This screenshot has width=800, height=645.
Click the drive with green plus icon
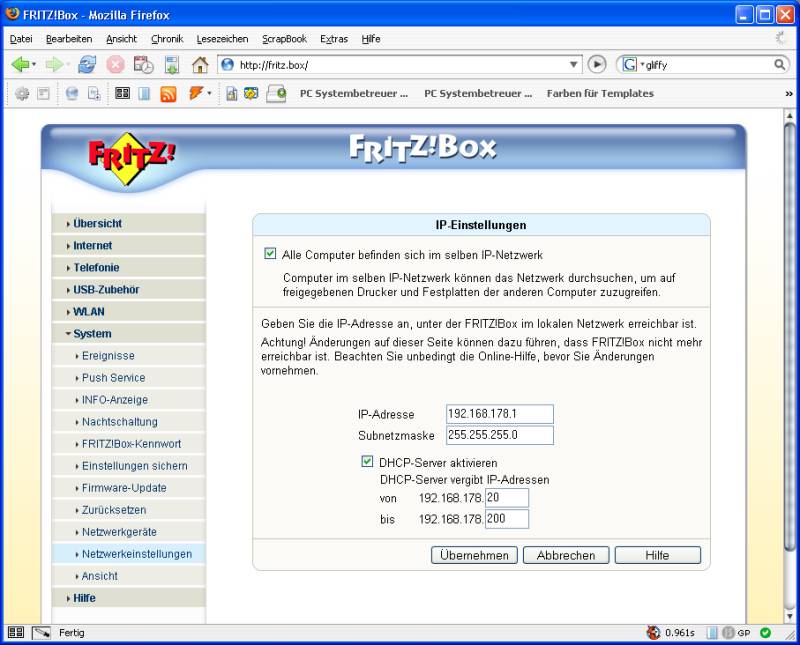[x=277, y=94]
